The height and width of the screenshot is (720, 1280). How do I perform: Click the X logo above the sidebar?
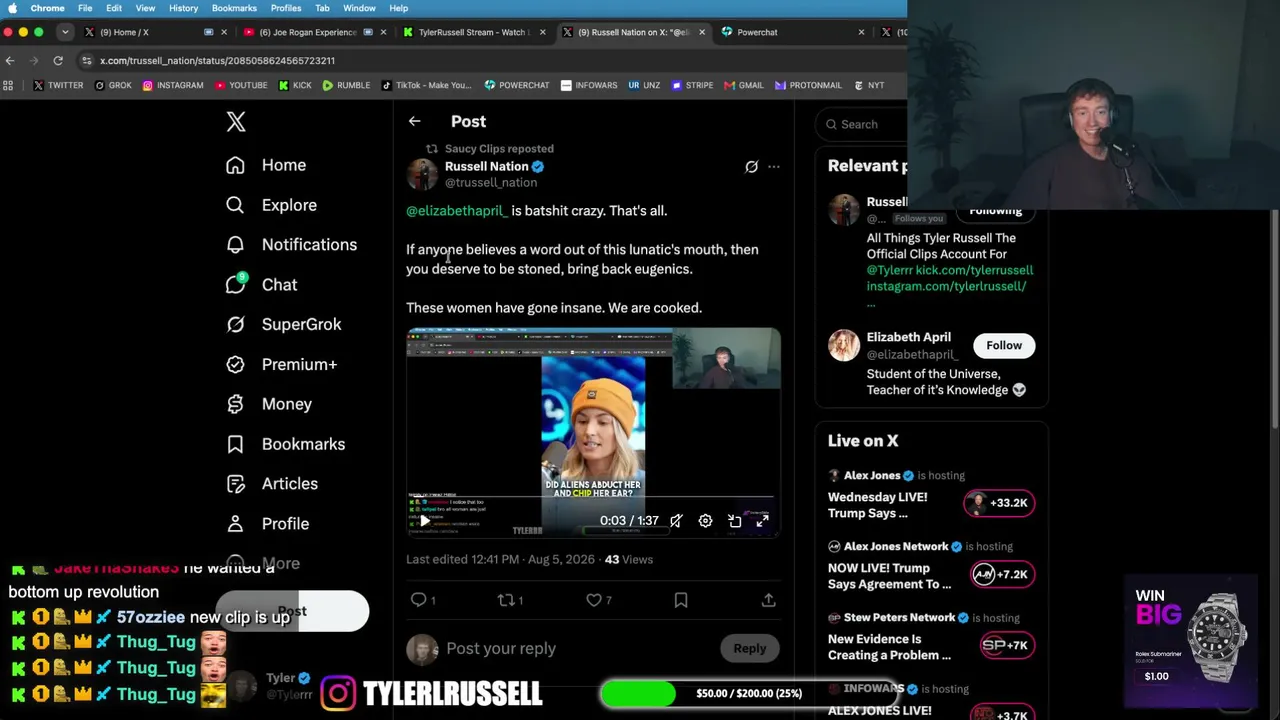[236, 122]
